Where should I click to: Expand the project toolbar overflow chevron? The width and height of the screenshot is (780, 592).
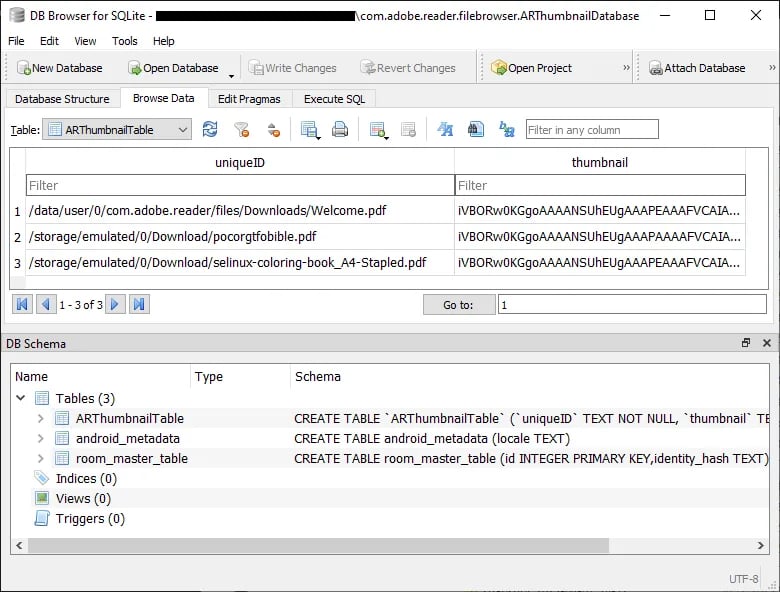point(626,68)
